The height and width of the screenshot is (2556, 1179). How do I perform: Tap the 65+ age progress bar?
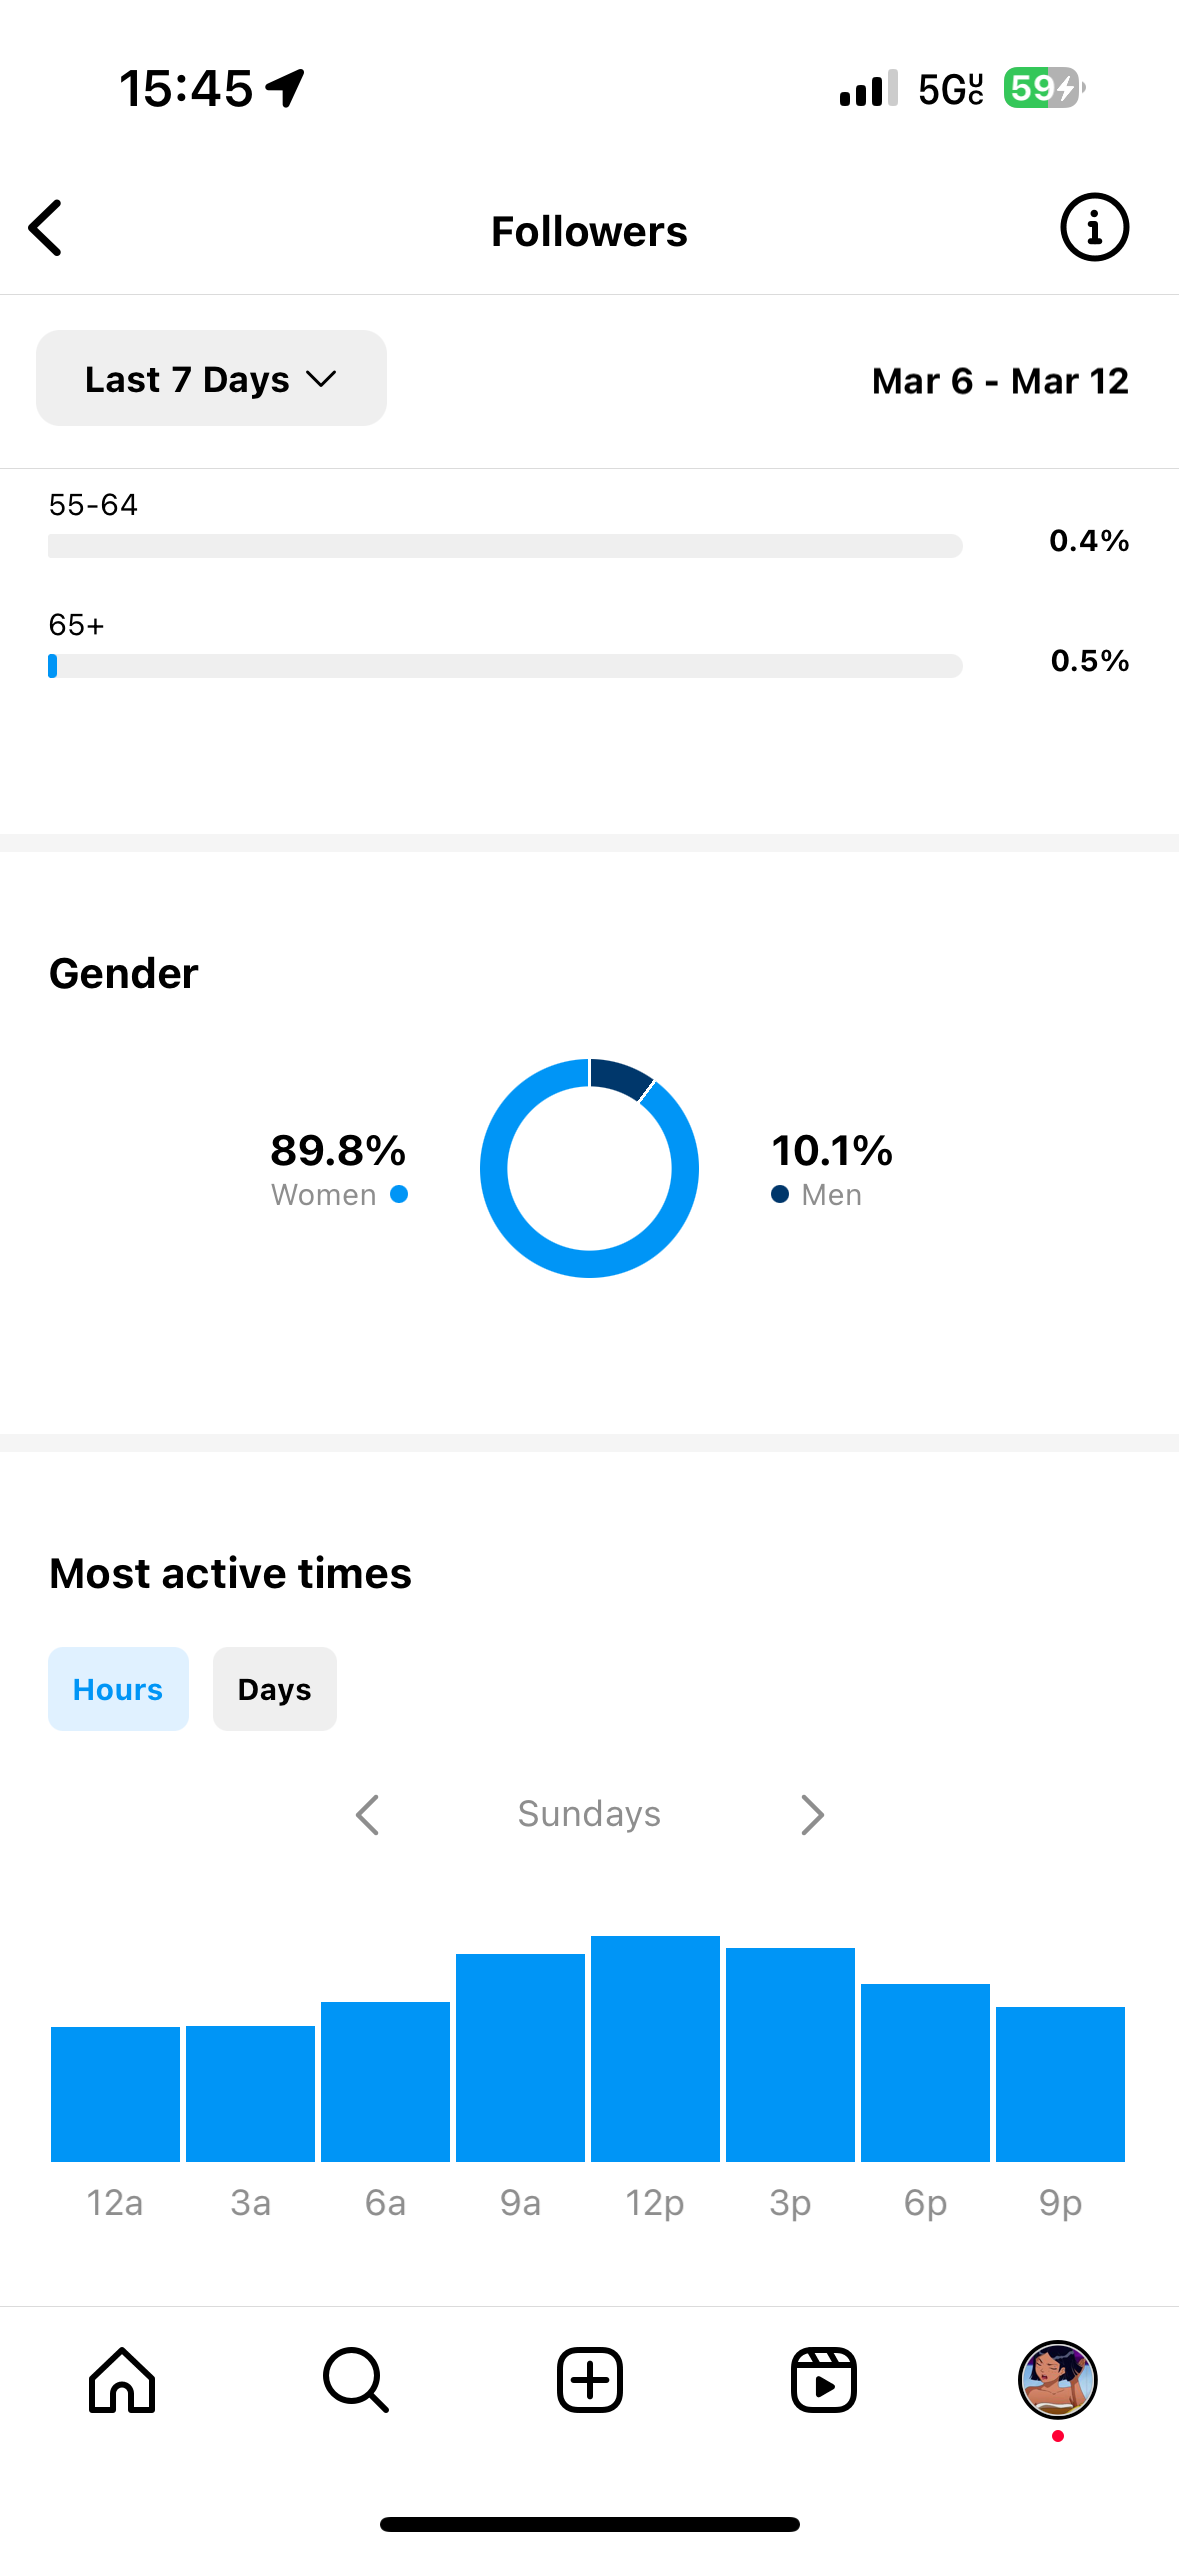click(505, 666)
